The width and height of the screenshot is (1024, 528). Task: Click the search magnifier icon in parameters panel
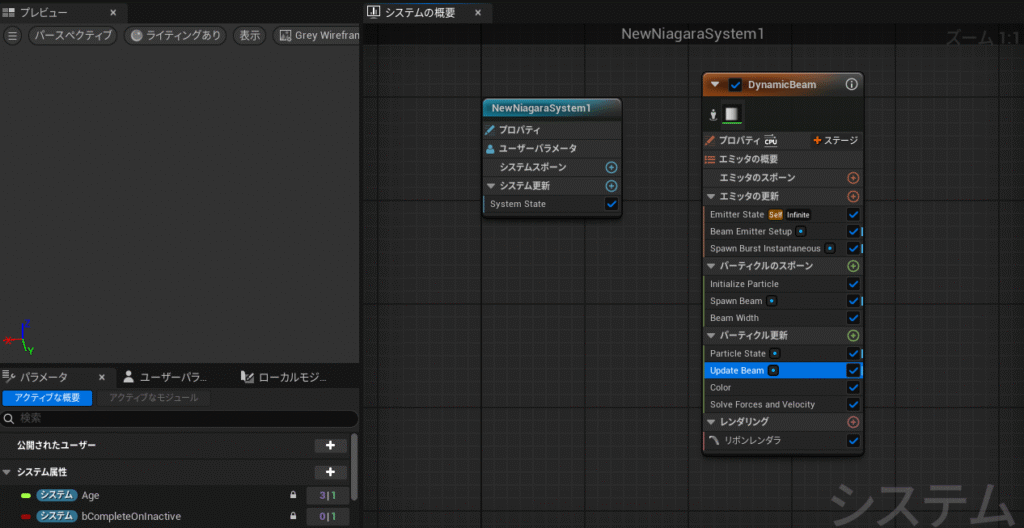[9, 419]
